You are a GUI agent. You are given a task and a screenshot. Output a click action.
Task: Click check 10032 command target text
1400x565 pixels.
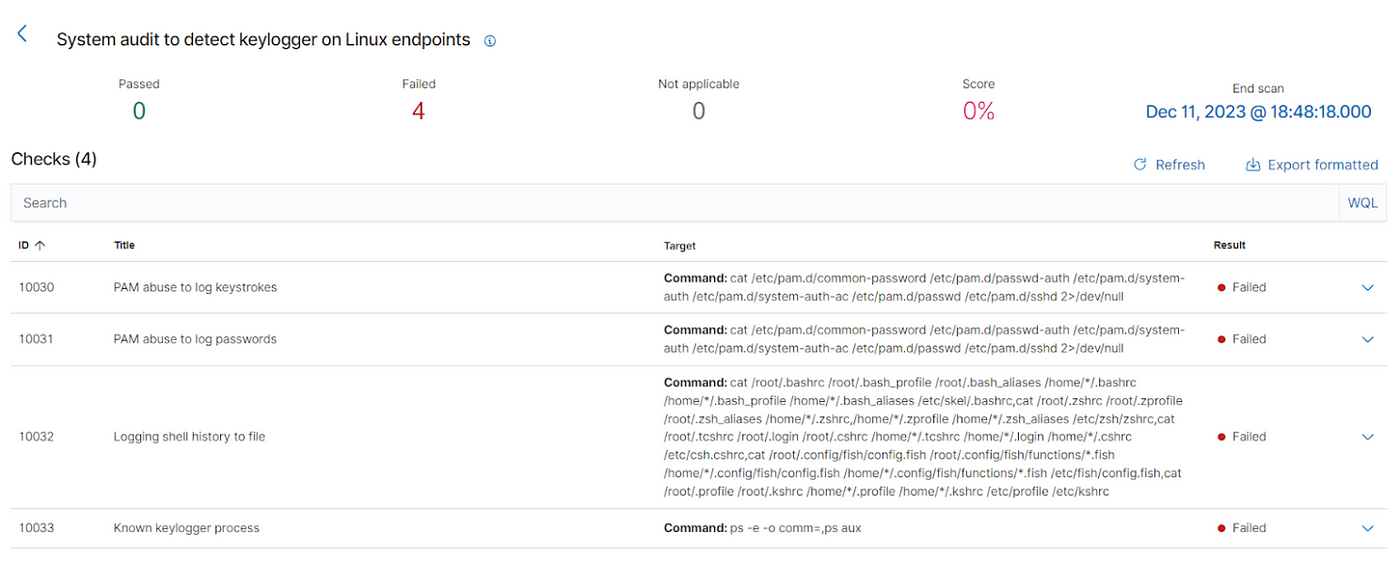click(x=924, y=437)
